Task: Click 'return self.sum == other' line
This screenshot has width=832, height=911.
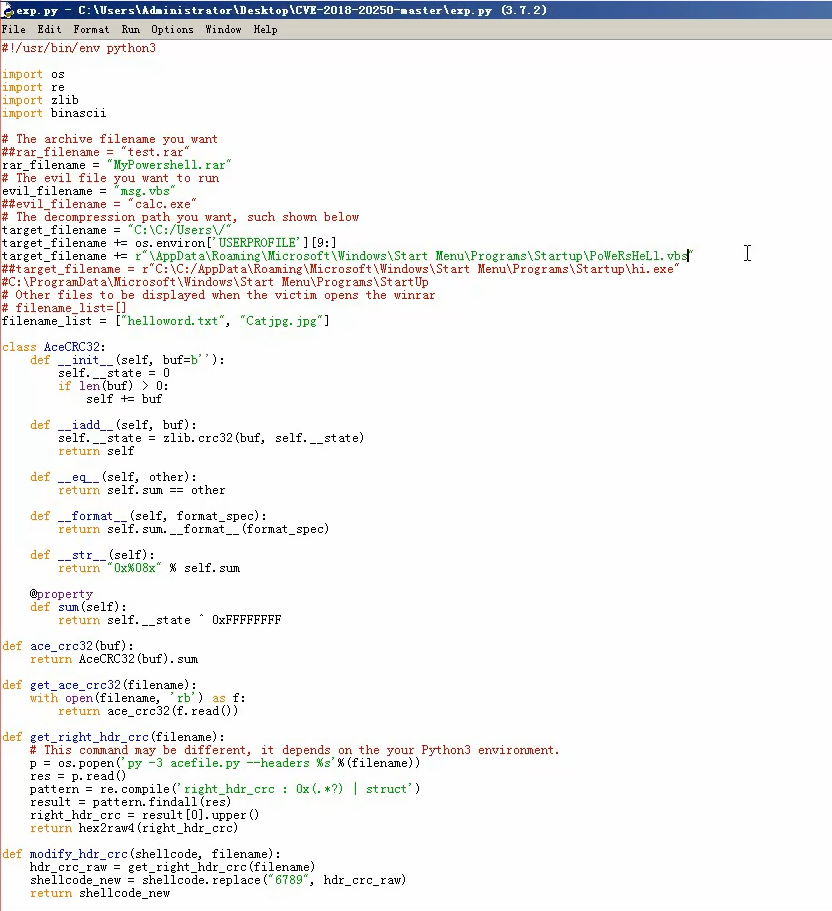Action: point(142,490)
